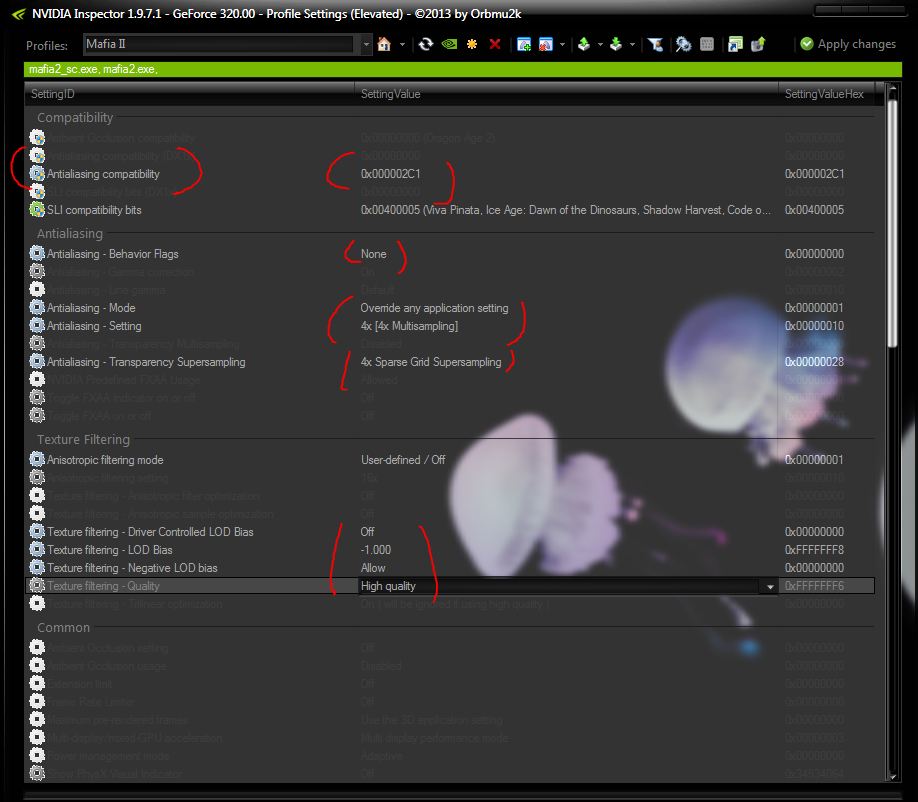Click the Mafia II profile name field
The height and width of the screenshot is (802, 918).
click(x=219, y=44)
